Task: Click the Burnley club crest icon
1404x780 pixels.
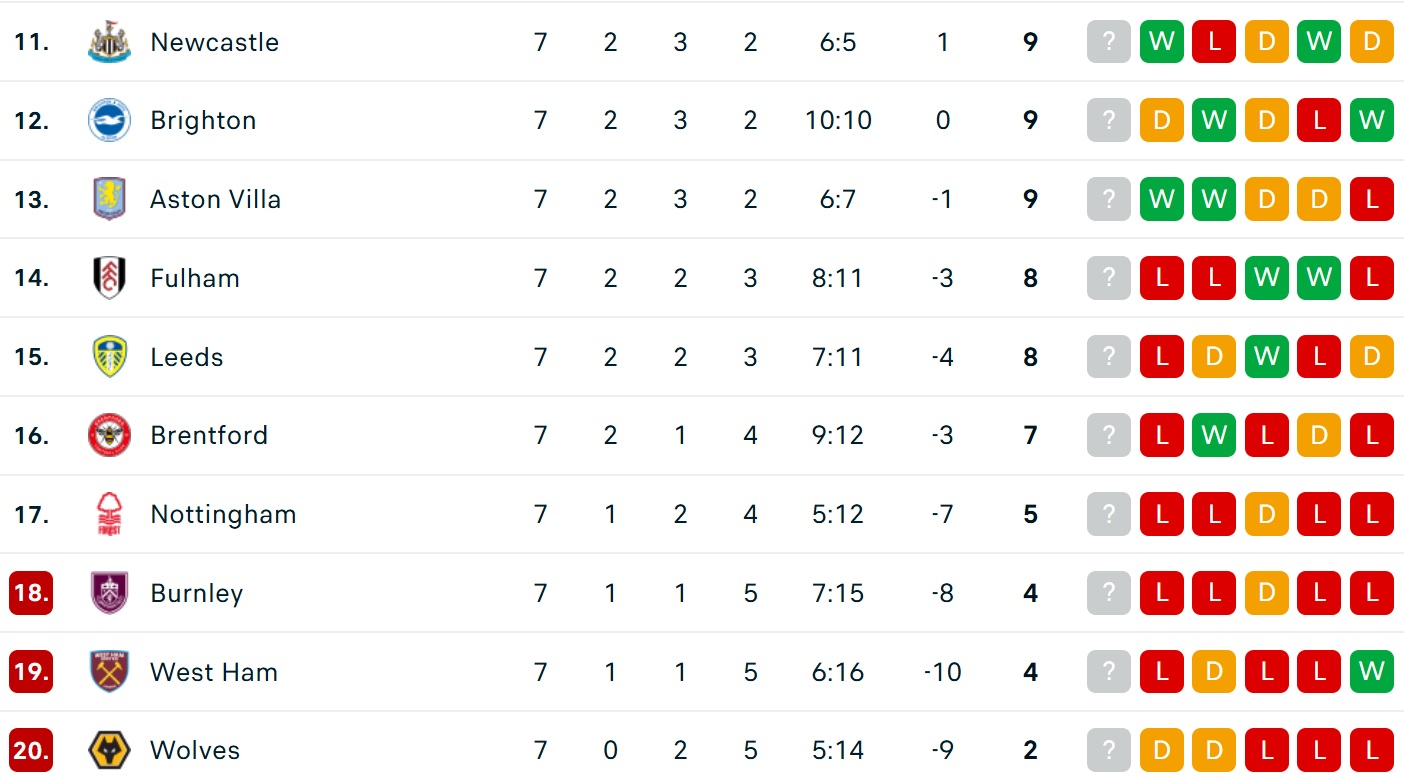Action: point(109,593)
